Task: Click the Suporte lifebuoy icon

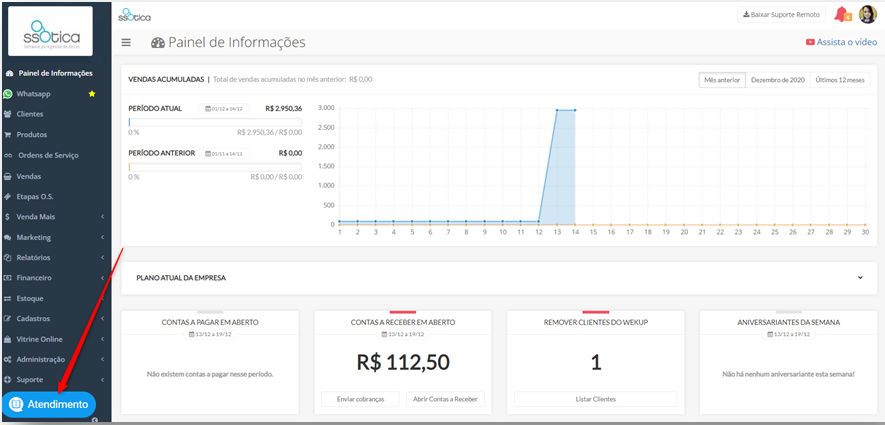Action: point(8,380)
